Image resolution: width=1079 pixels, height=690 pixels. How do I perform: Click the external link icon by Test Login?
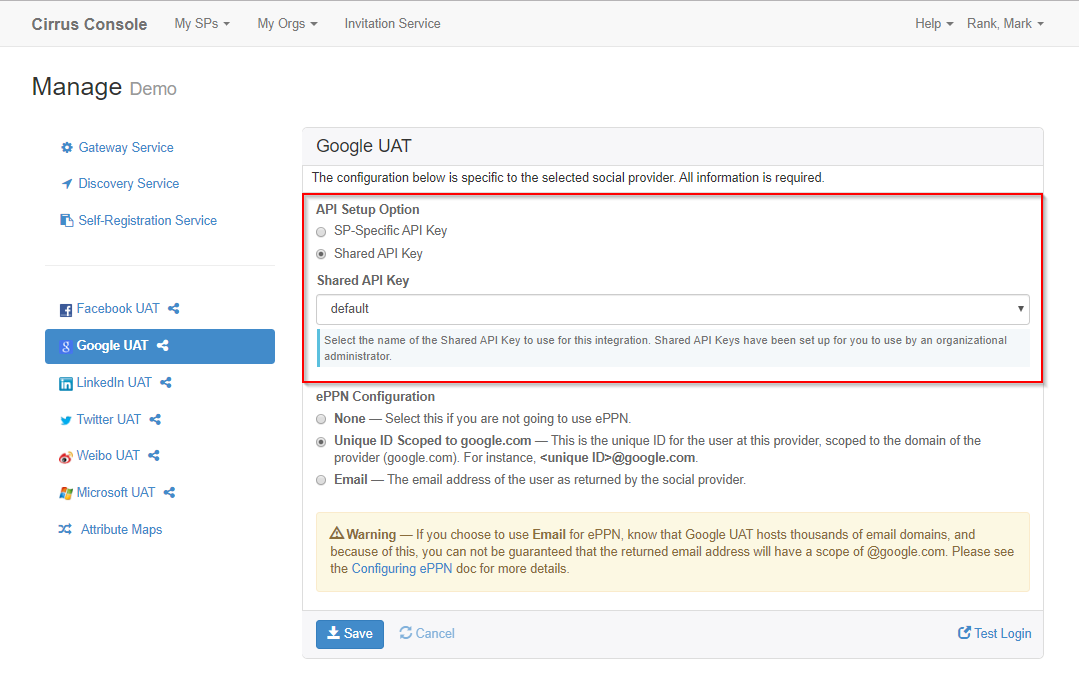964,632
